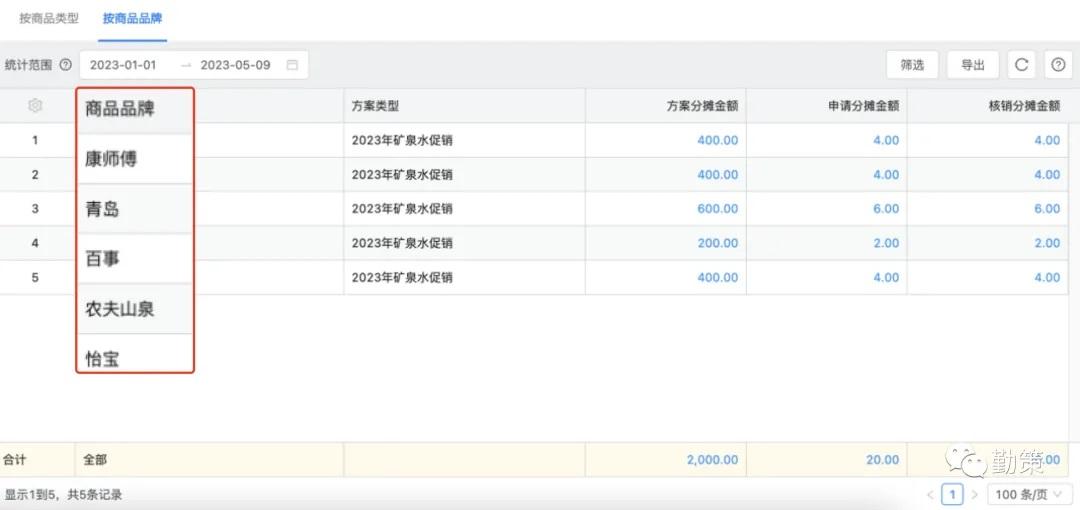Image resolution: width=1080 pixels, height=510 pixels.
Task: Open column settings gear icon
Action: pyautogui.click(x=35, y=106)
